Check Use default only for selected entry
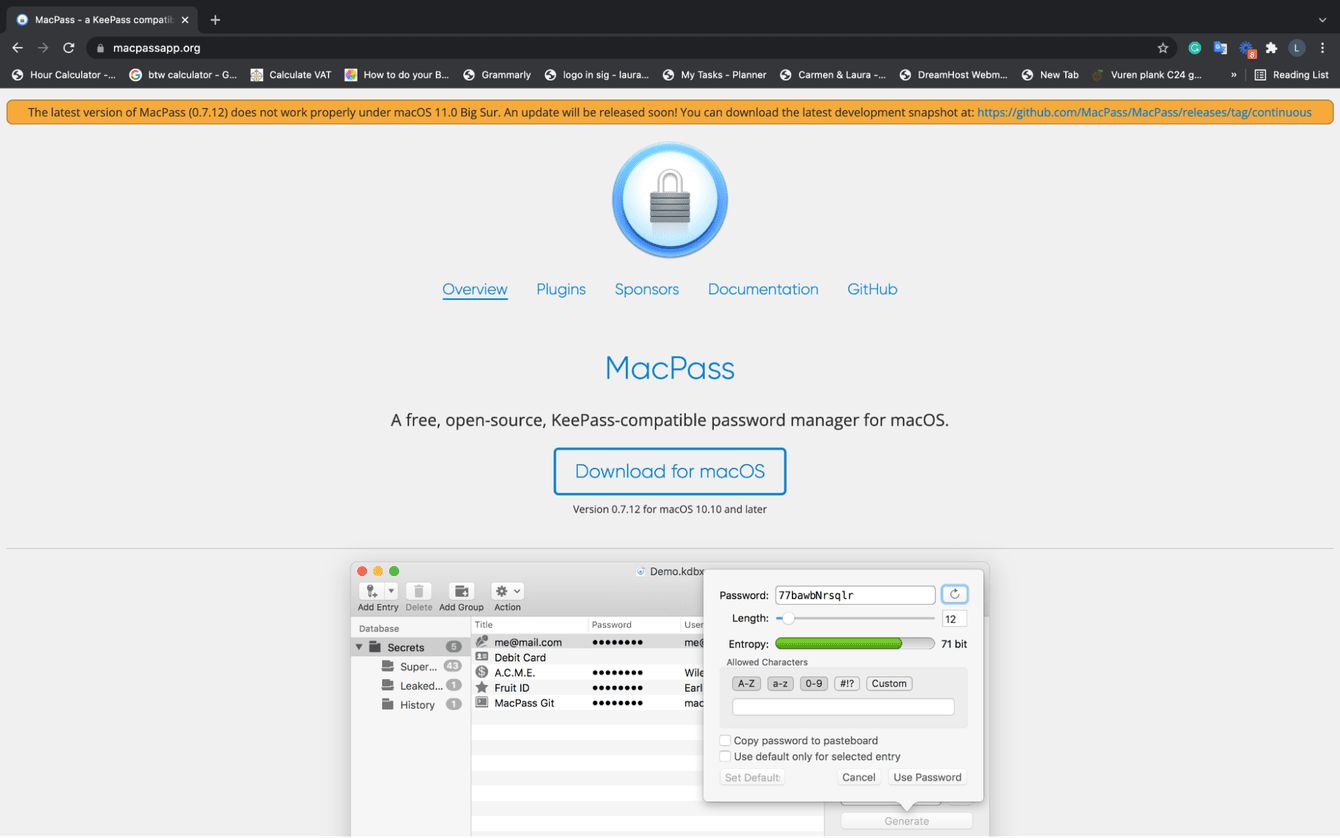 [725, 757]
